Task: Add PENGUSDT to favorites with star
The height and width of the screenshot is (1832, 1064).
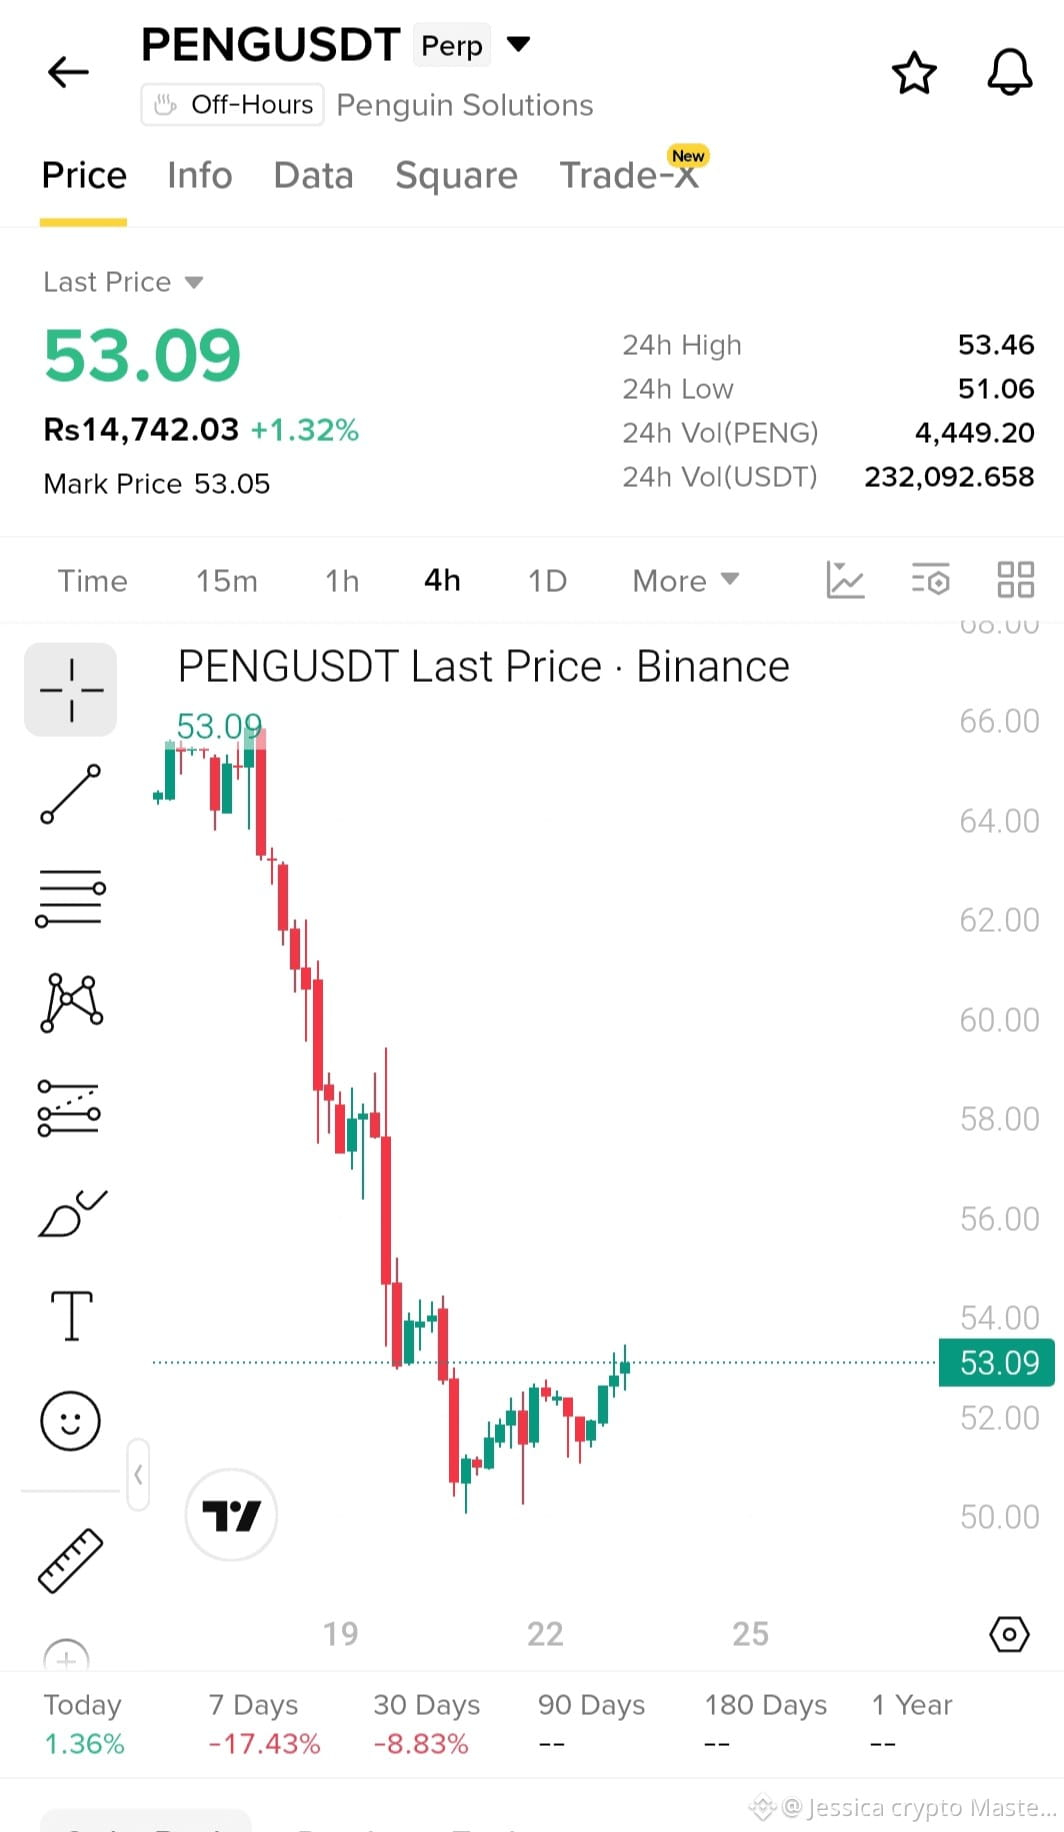Action: tap(914, 73)
